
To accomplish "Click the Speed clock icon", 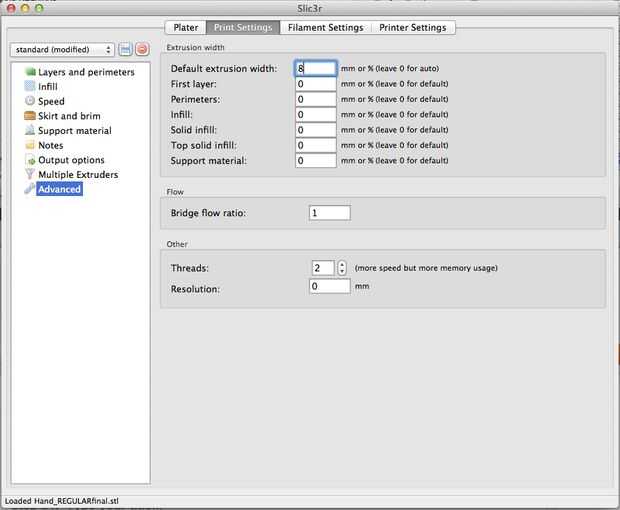I will (x=30, y=101).
